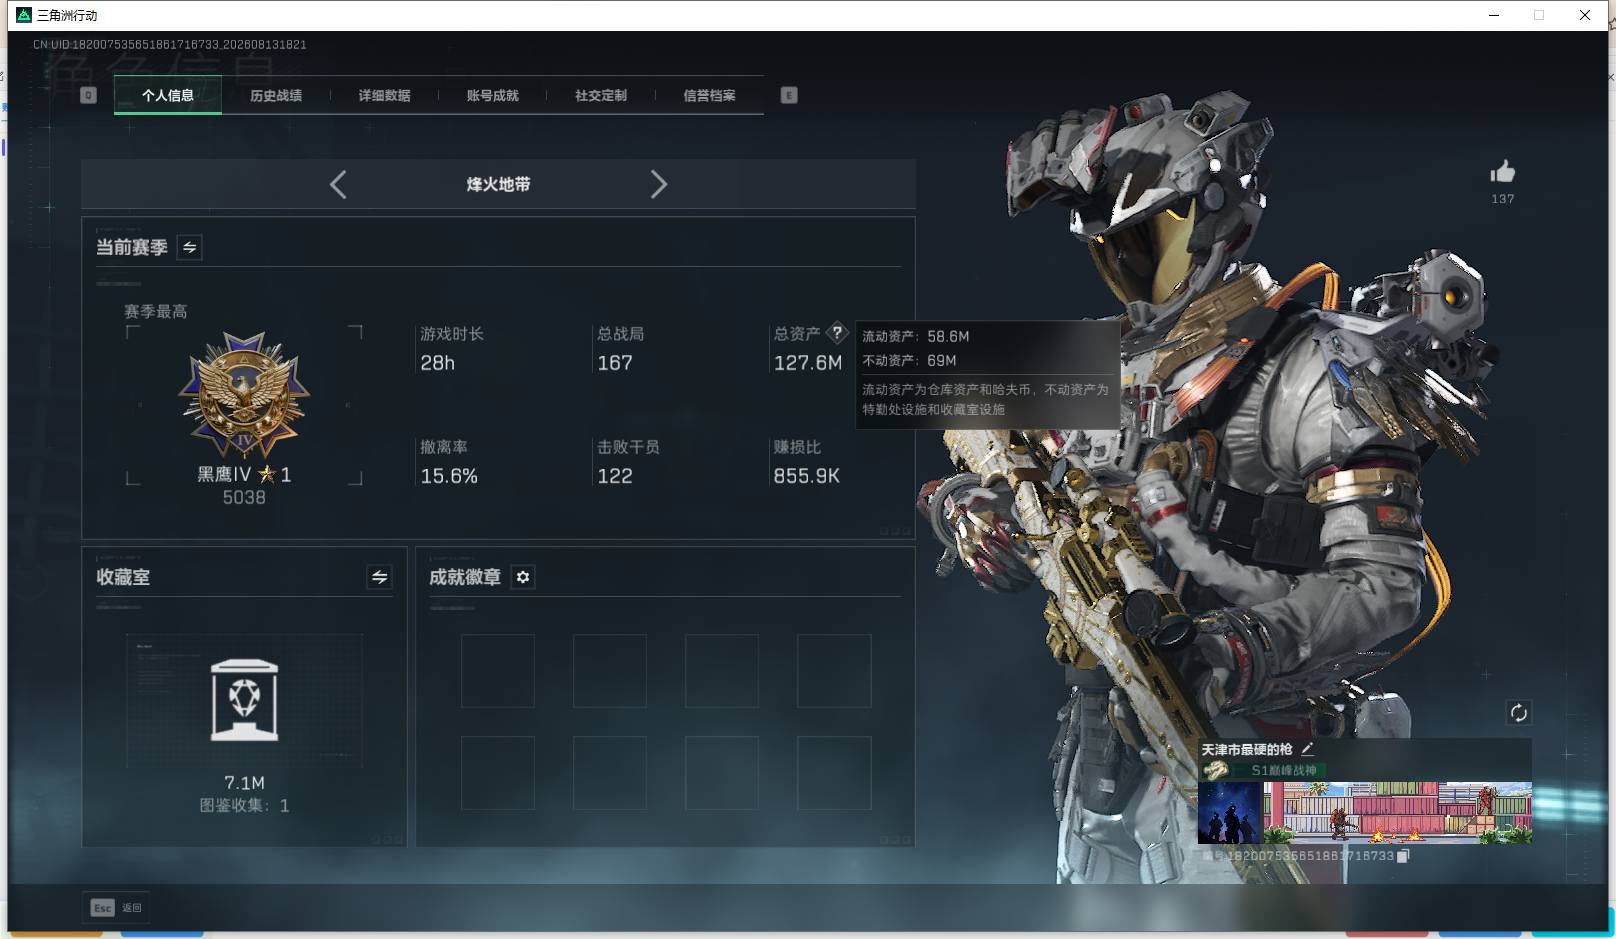Click the like count 137
Screen dimensions: 1616x939
pyautogui.click(x=1502, y=199)
